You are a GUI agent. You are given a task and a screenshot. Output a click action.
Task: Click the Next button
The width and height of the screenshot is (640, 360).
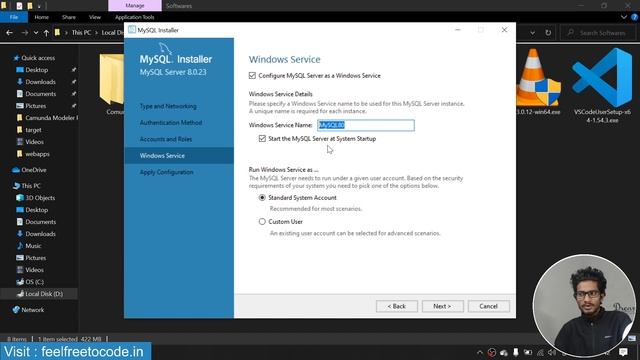[442, 306]
